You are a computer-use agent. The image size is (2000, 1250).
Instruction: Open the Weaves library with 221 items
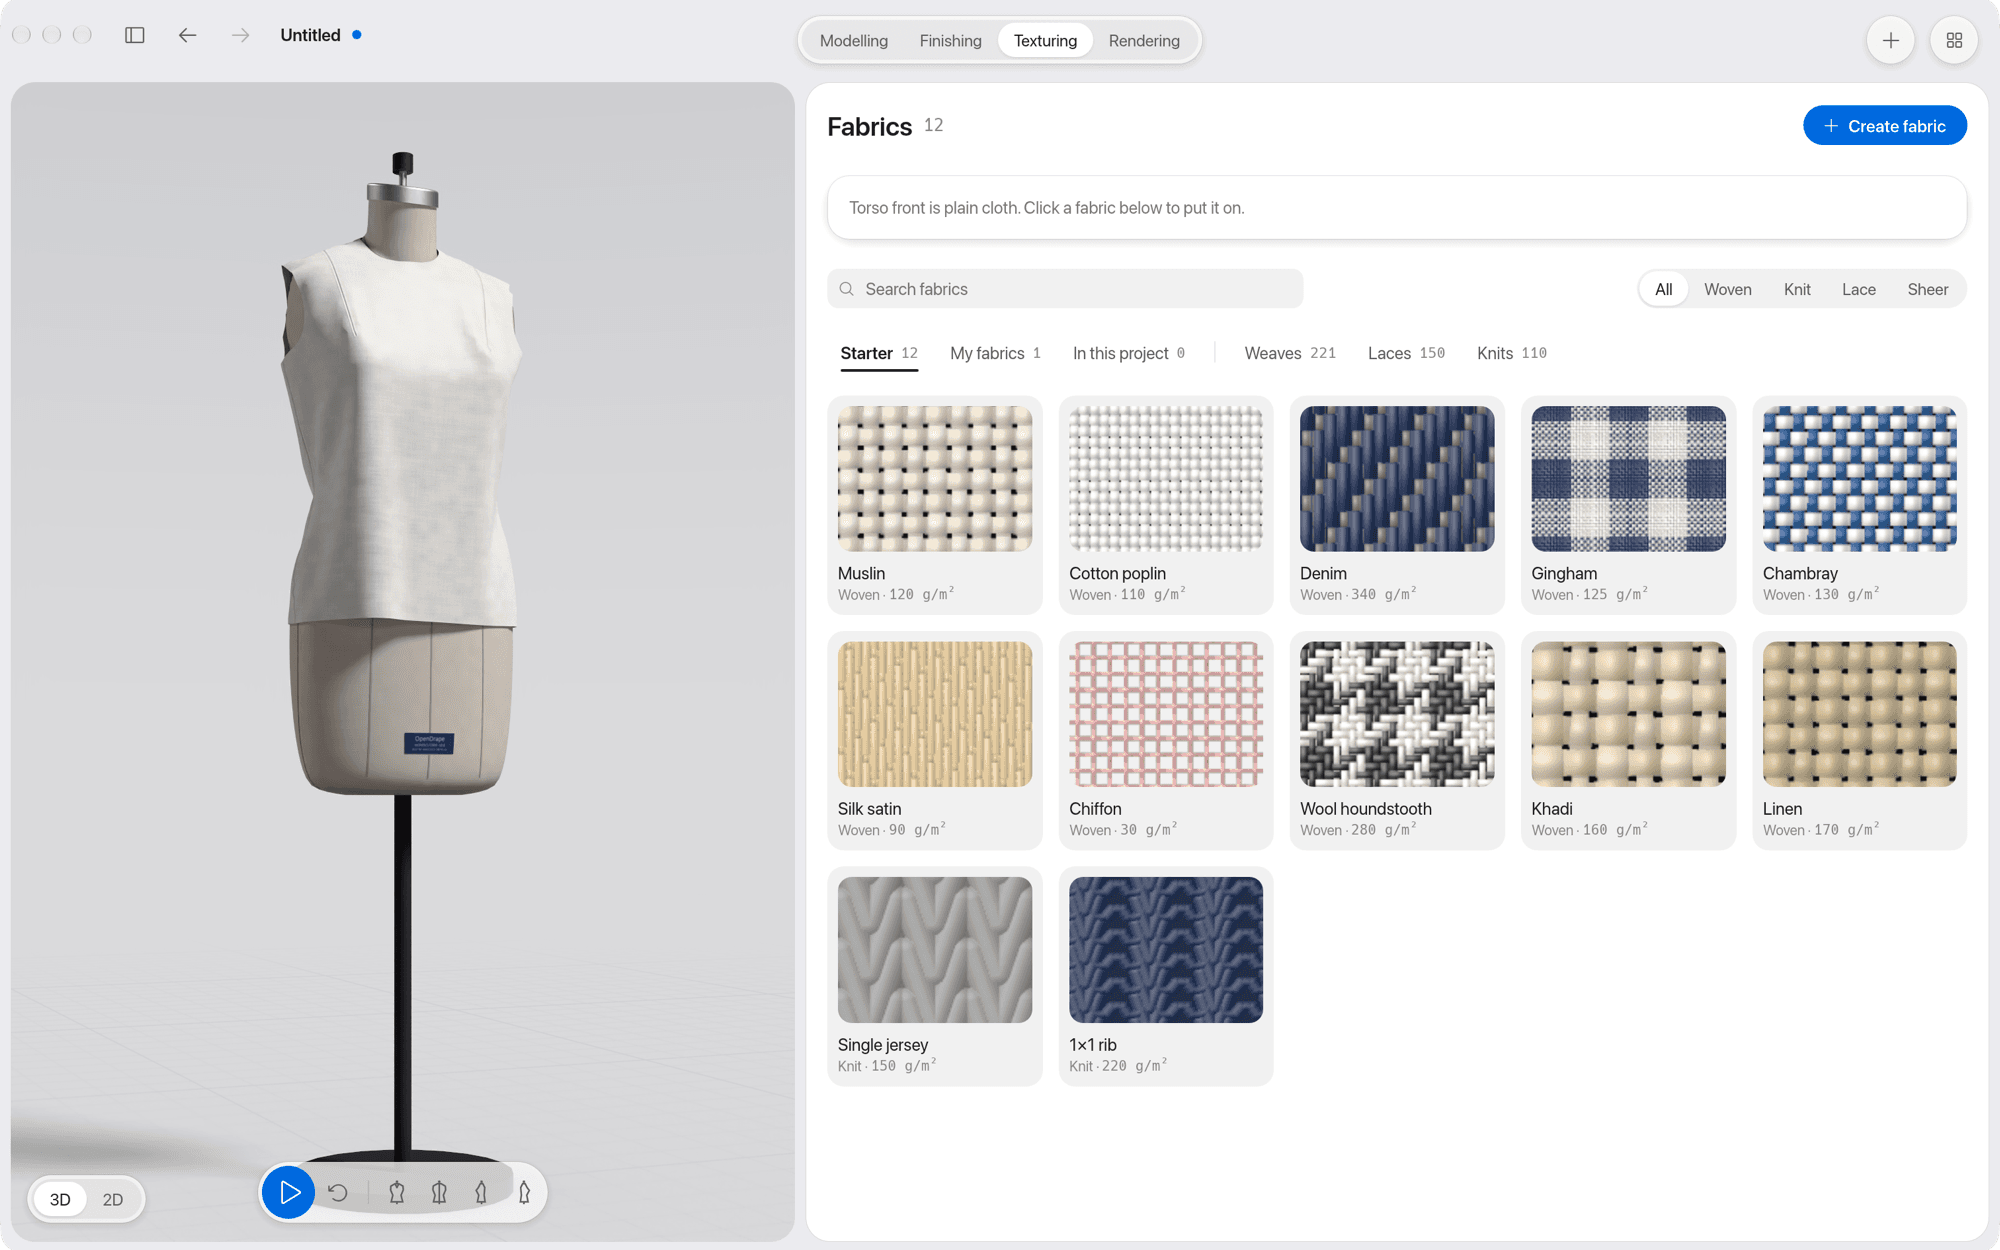pos(1290,353)
